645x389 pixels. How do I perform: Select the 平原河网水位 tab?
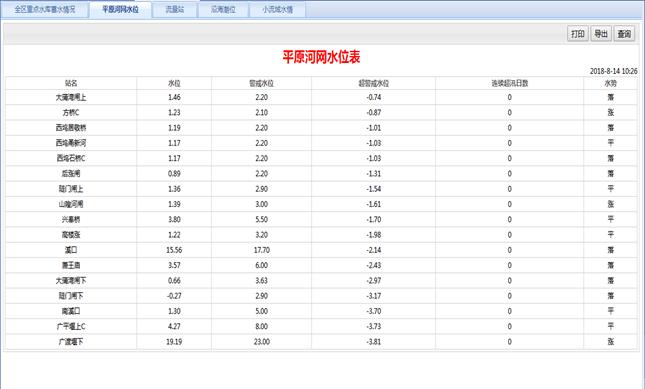[120, 9]
